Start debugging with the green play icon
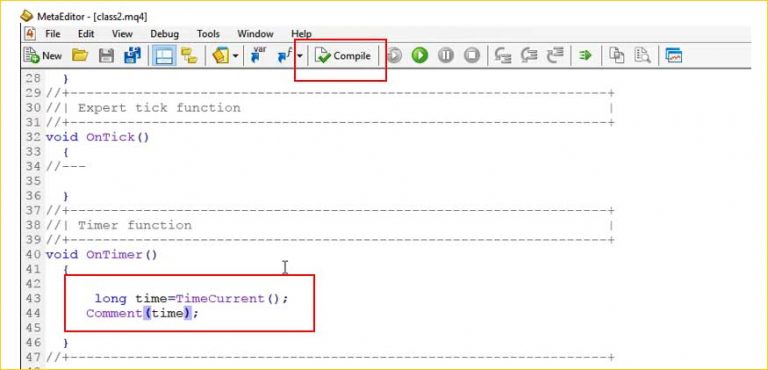The height and width of the screenshot is (370, 768). pyautogui.click(x=420, y=55)
